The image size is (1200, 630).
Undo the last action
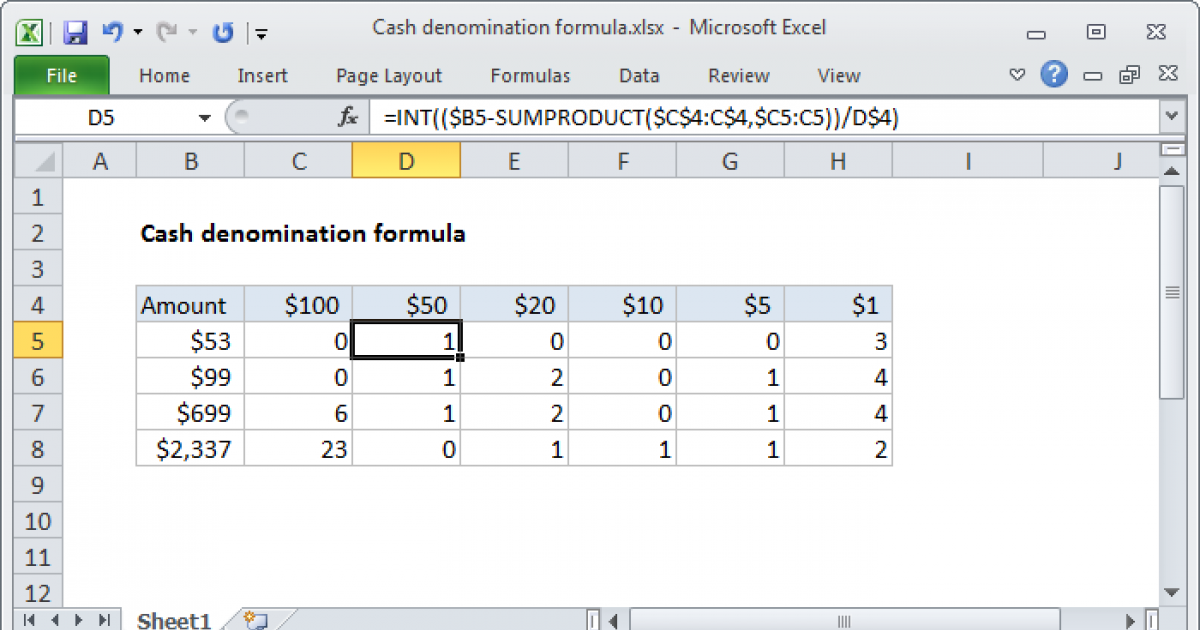click(113, 33)
